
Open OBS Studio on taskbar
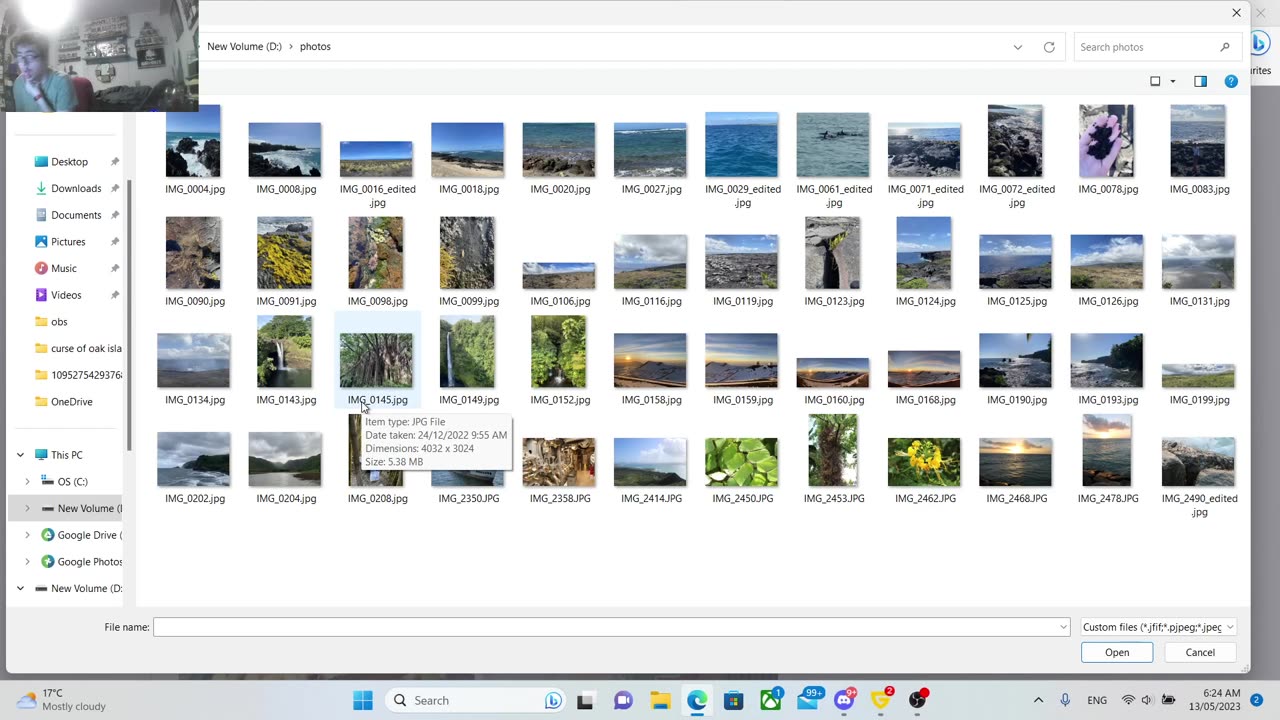(918, 700)
